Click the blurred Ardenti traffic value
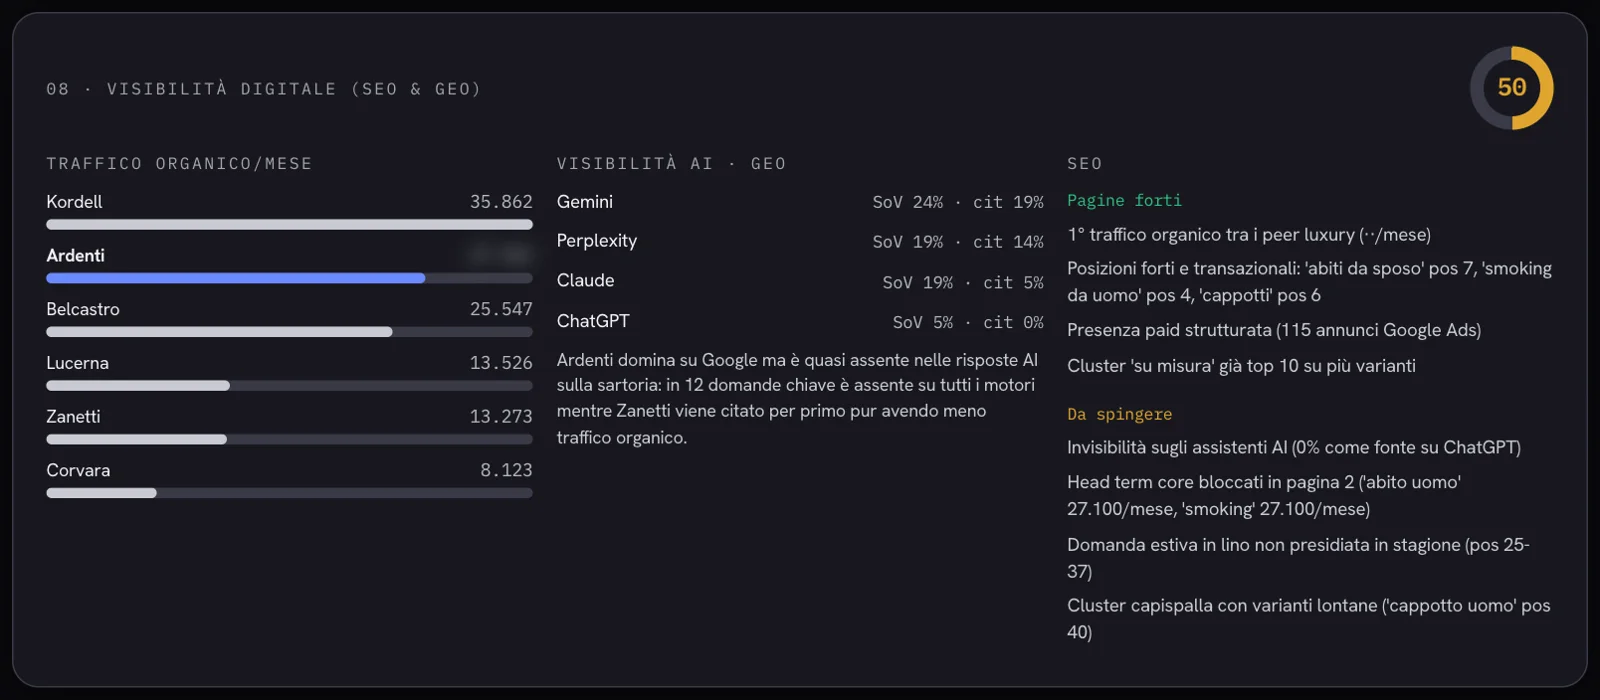The image size is (1600, 700). pos(501,256)
